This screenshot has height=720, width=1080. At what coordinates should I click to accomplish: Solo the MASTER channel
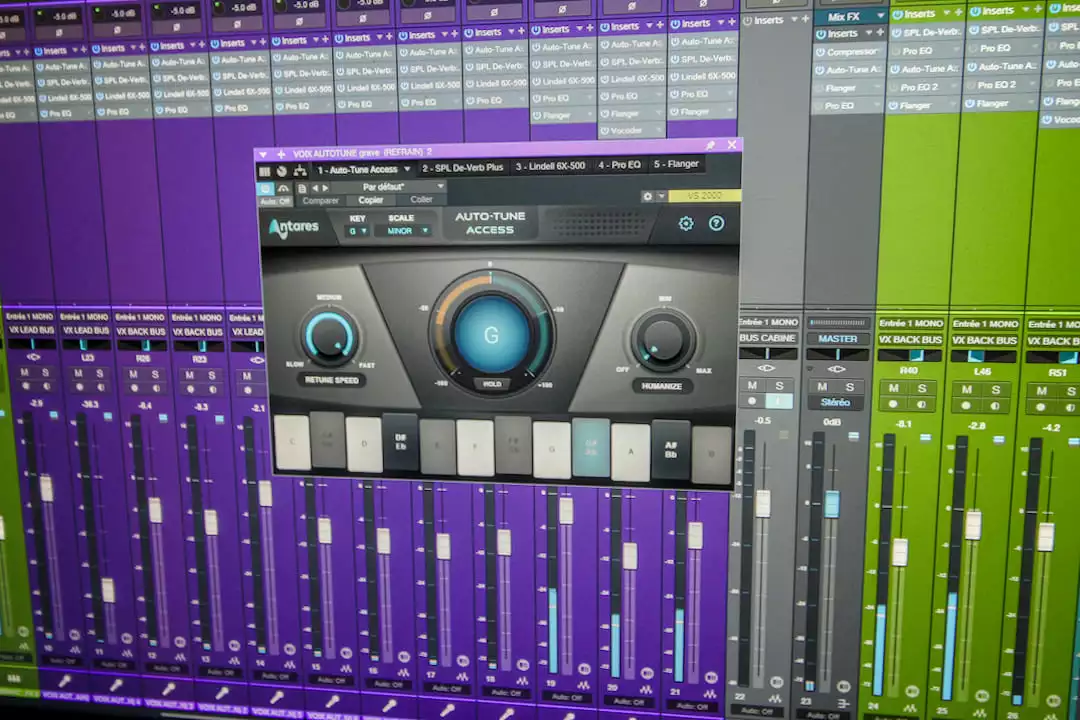coord(850,387)
